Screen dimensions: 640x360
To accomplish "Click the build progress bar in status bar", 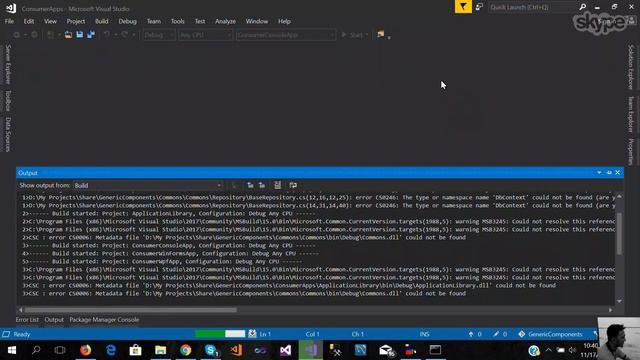I will pos(220,334).
